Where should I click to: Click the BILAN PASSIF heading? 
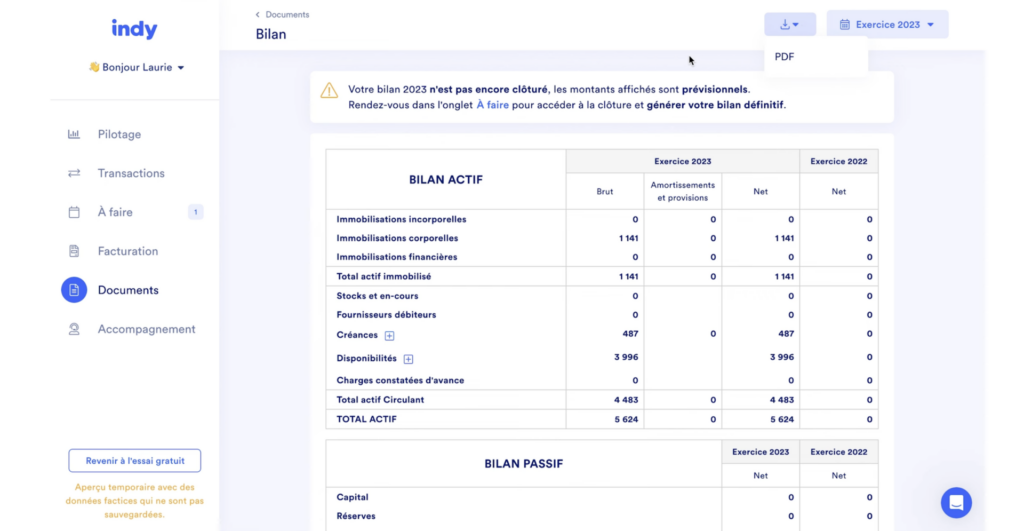point(523,464)
